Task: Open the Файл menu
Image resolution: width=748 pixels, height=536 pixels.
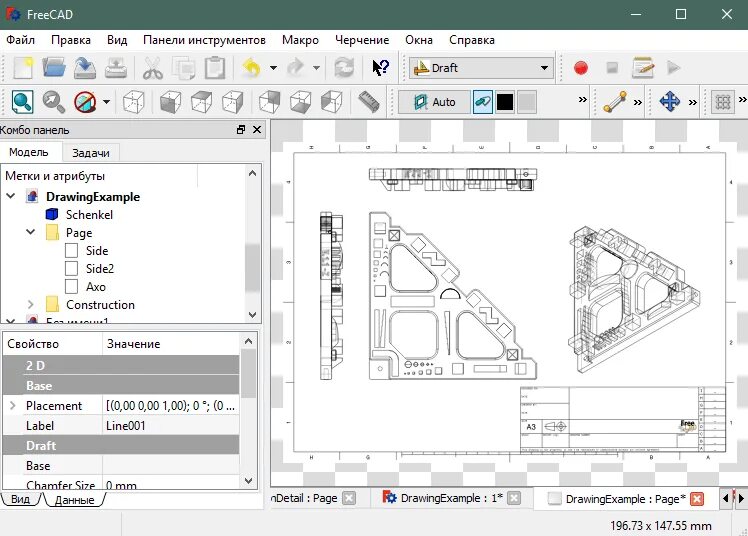Action: coord(21,40)
